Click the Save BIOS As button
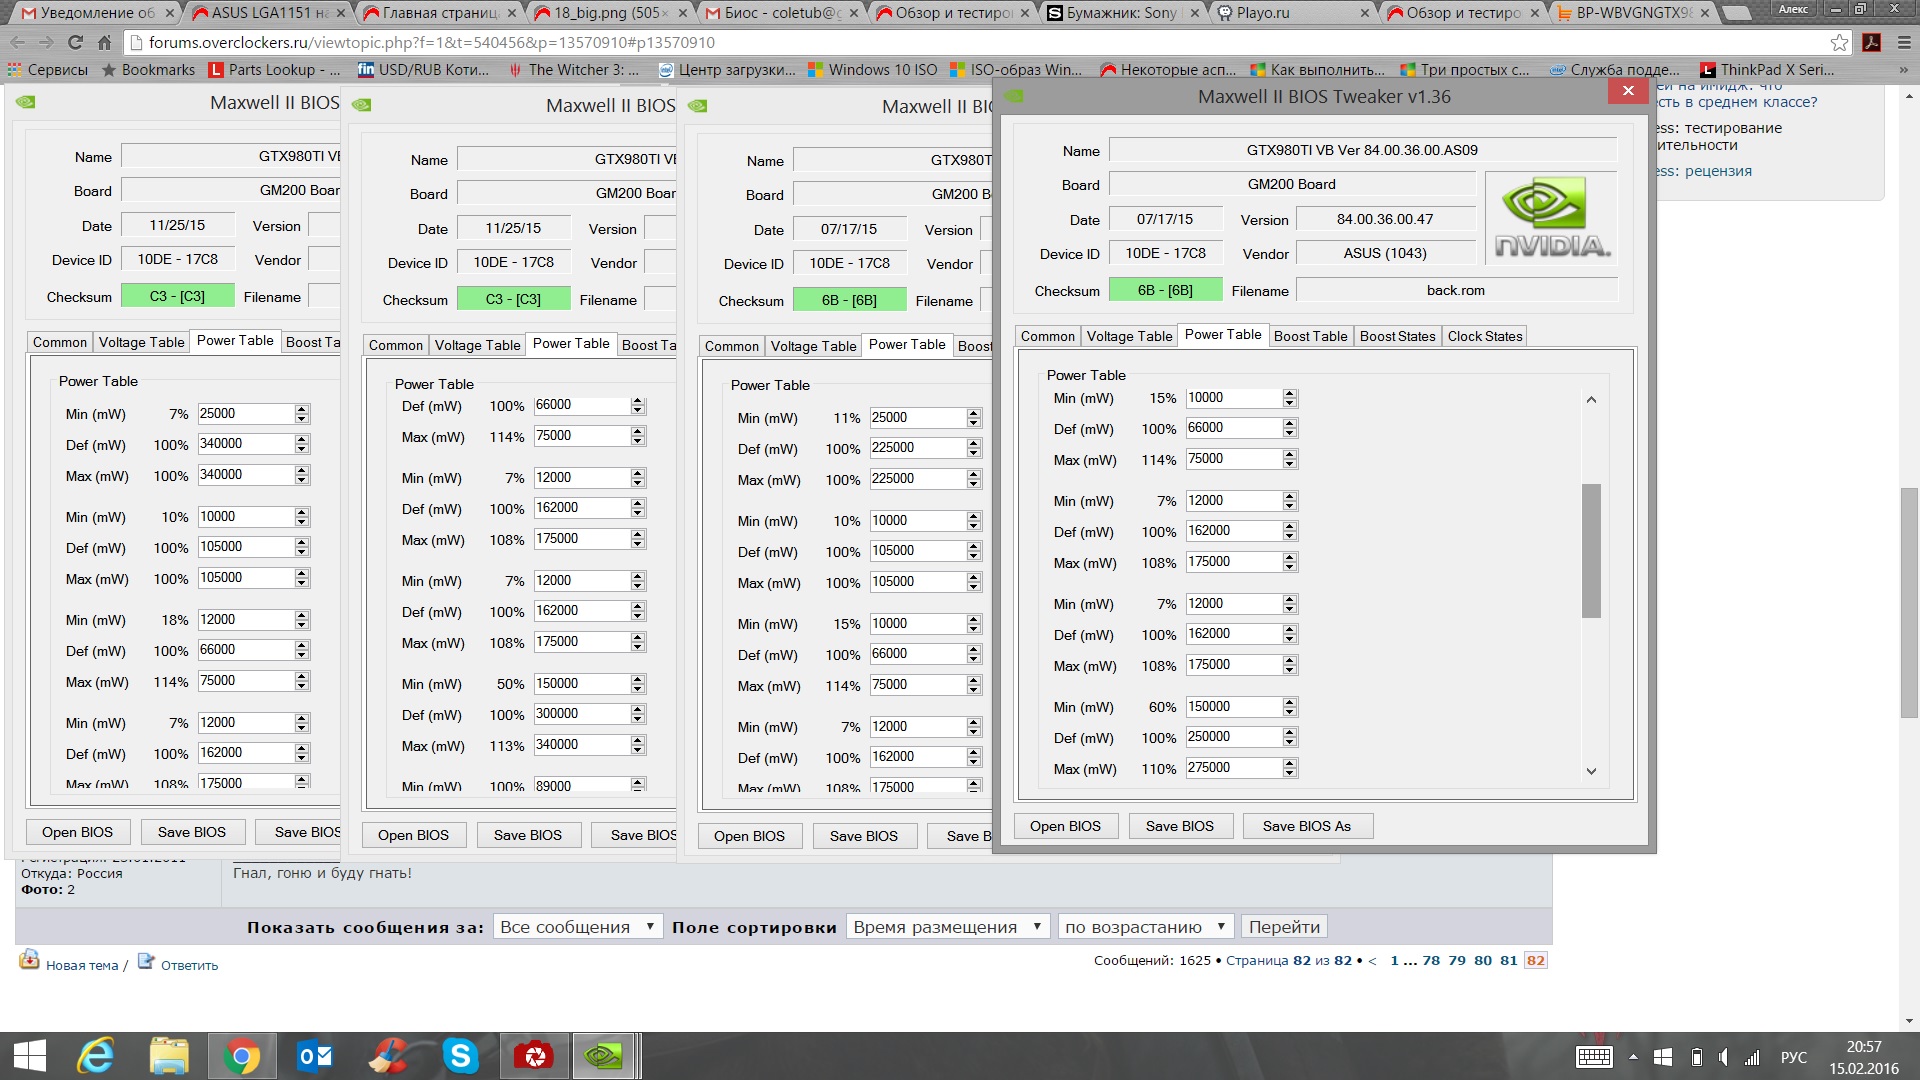1920x1080 pixels. click(x=1306, y=826)
